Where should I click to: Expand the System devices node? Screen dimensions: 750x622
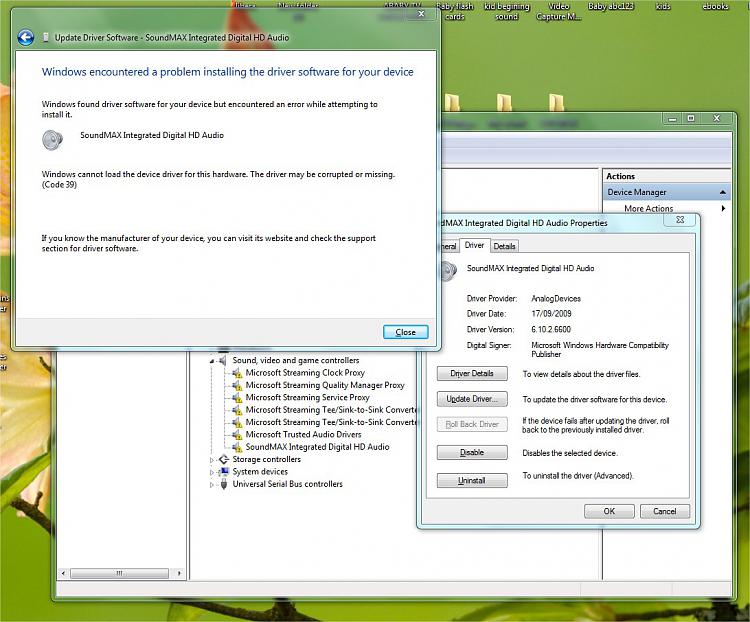212,472
